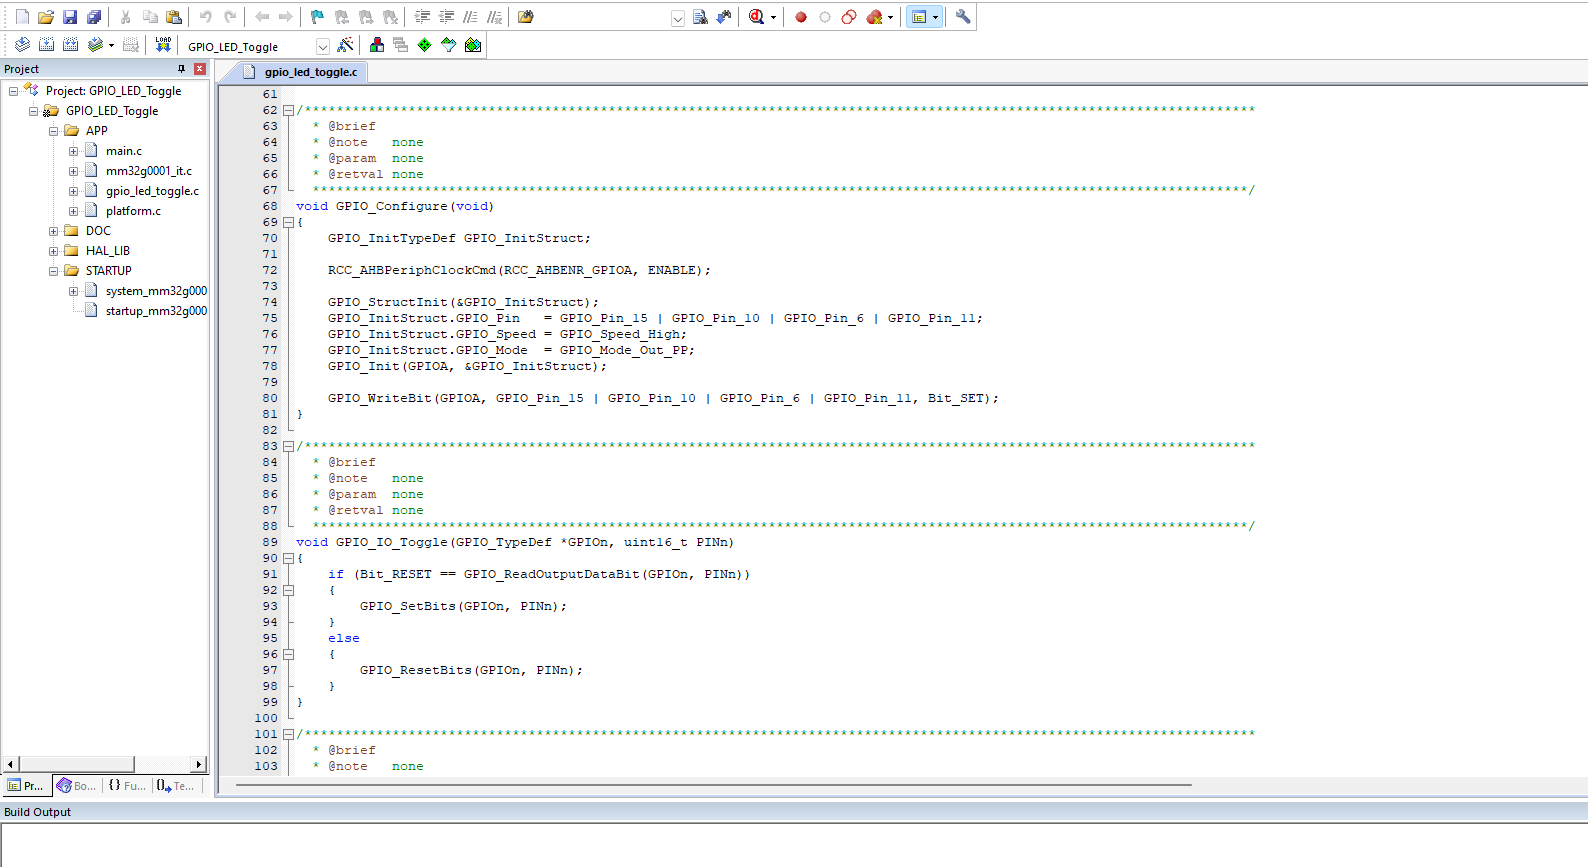This screenshot has width=1588, height=867.
Task: Open the GPIO_LED_Toggle target dropdown
Action: coord(322,46)
